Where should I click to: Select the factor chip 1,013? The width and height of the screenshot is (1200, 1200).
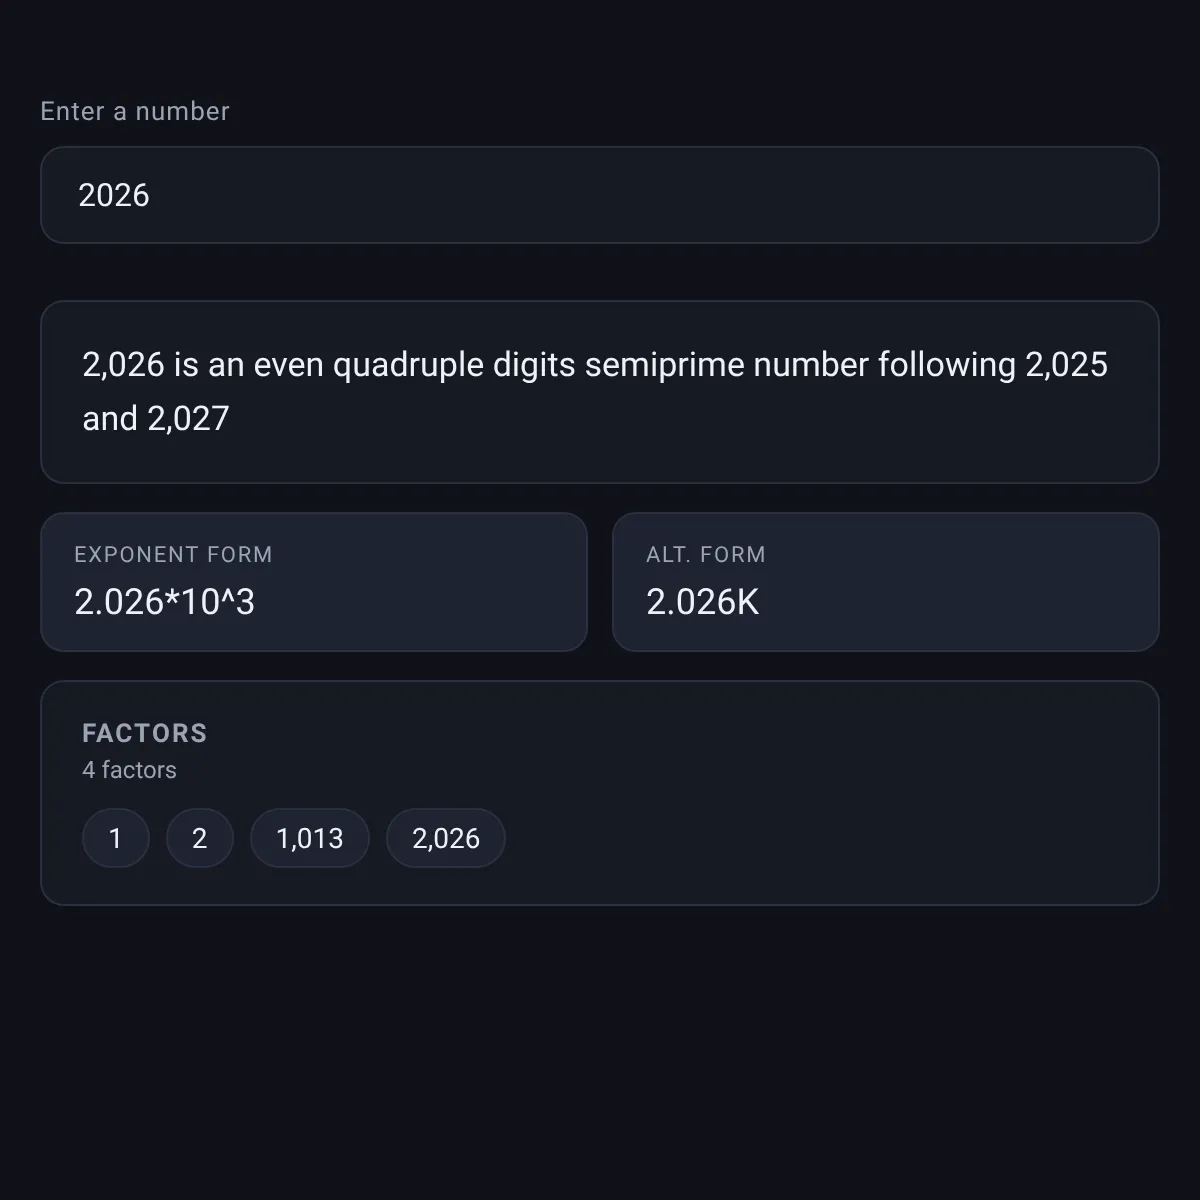[x=310, y=838]
